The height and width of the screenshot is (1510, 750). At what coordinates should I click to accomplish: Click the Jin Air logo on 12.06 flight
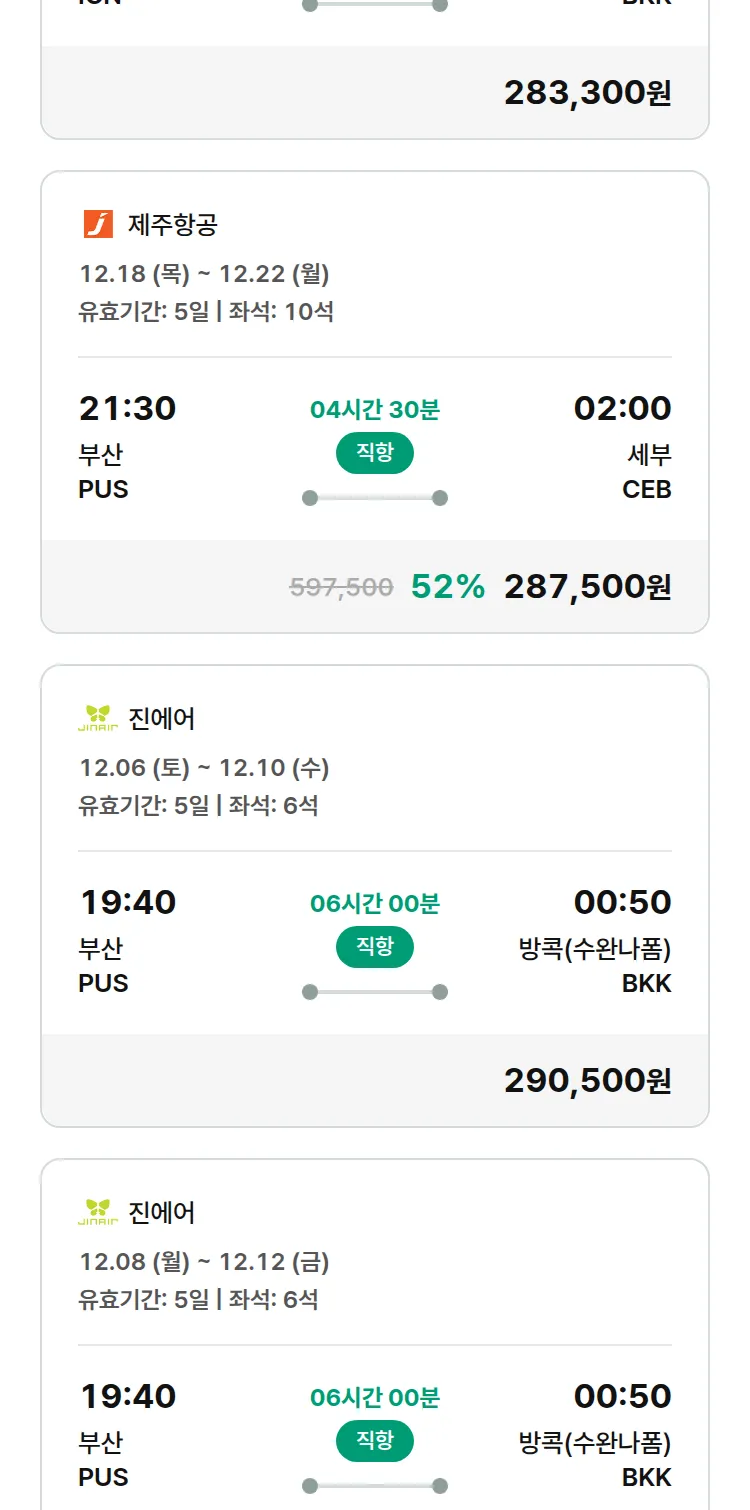98,718
